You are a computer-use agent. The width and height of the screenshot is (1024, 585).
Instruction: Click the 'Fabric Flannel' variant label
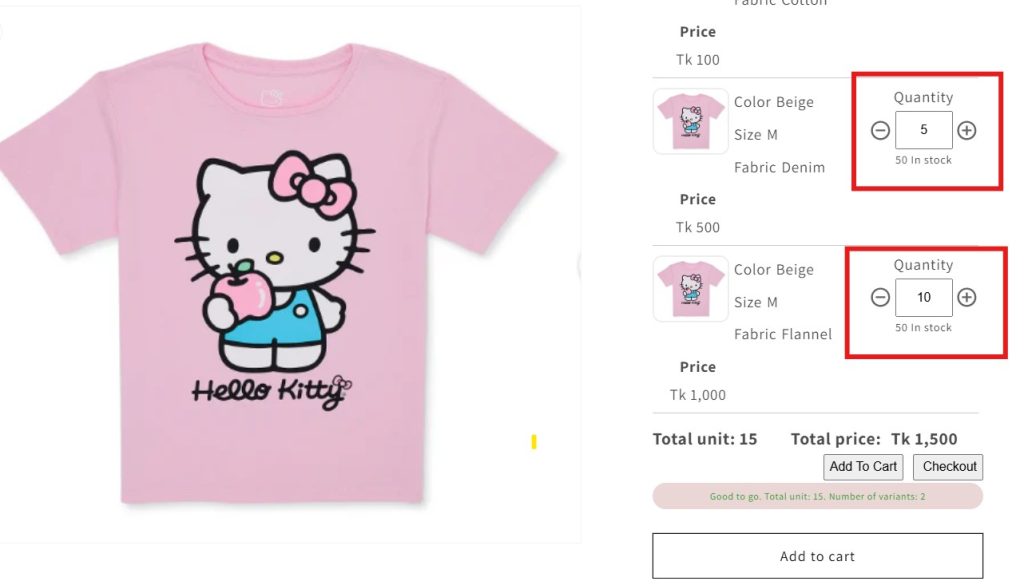[783, 334]
